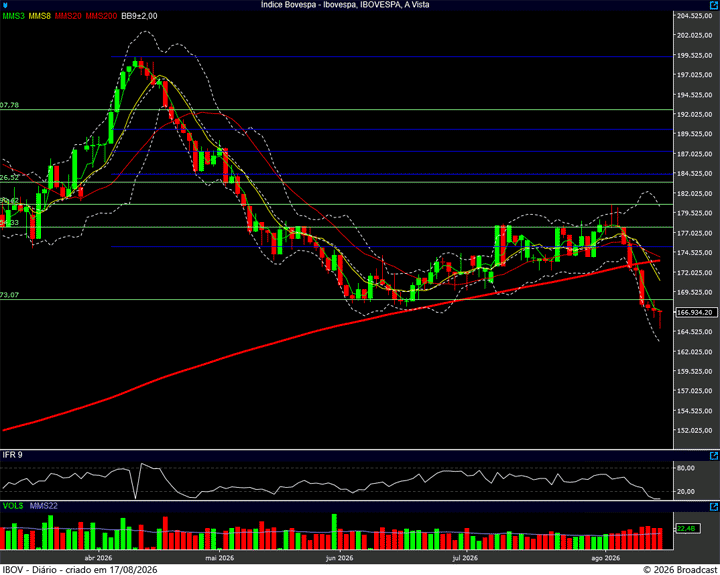Click the ago 2026 date label
The width and height of the screenshot is (720, 575).
point(605,558)
